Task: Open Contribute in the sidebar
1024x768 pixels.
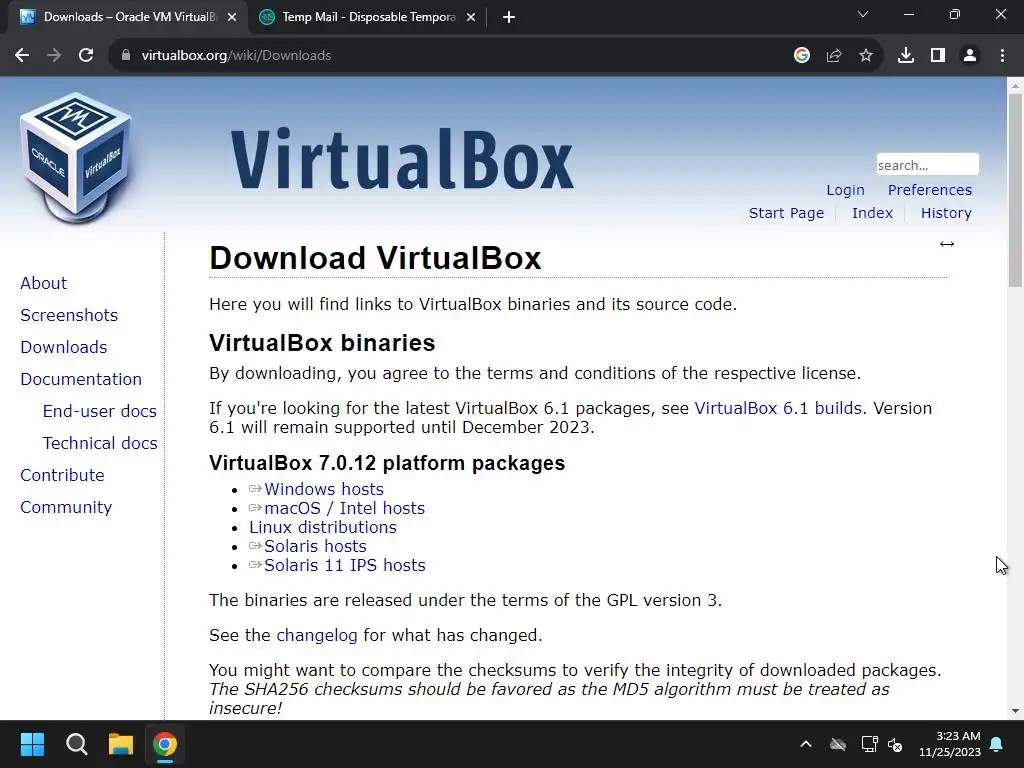Action: 62,475
